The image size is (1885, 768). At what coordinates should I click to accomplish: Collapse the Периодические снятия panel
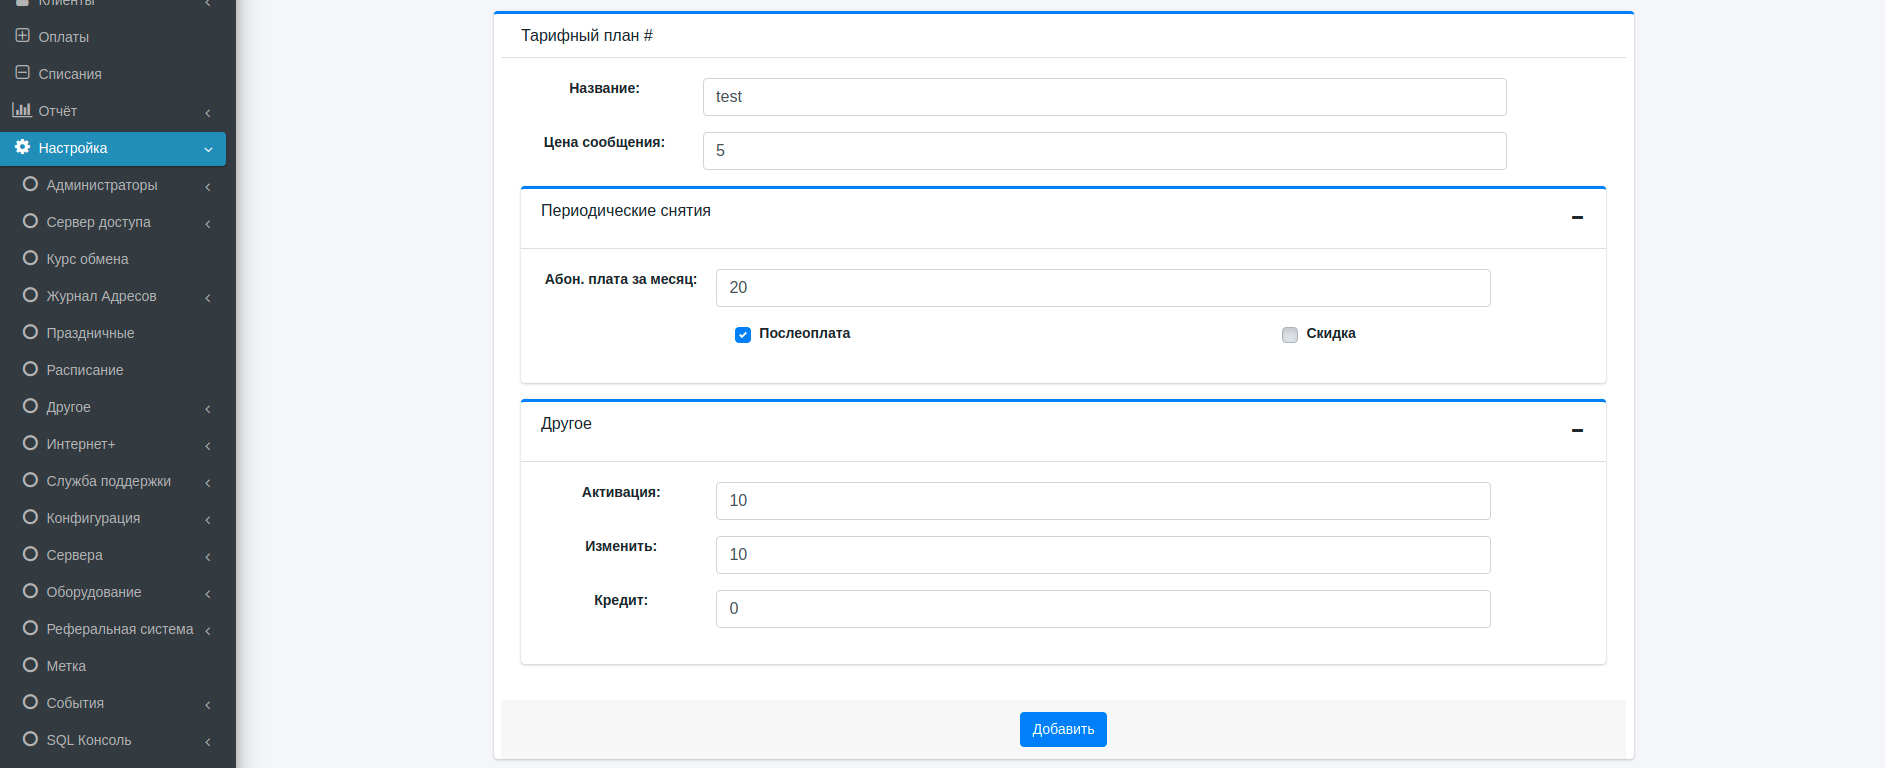[1577, 217]
